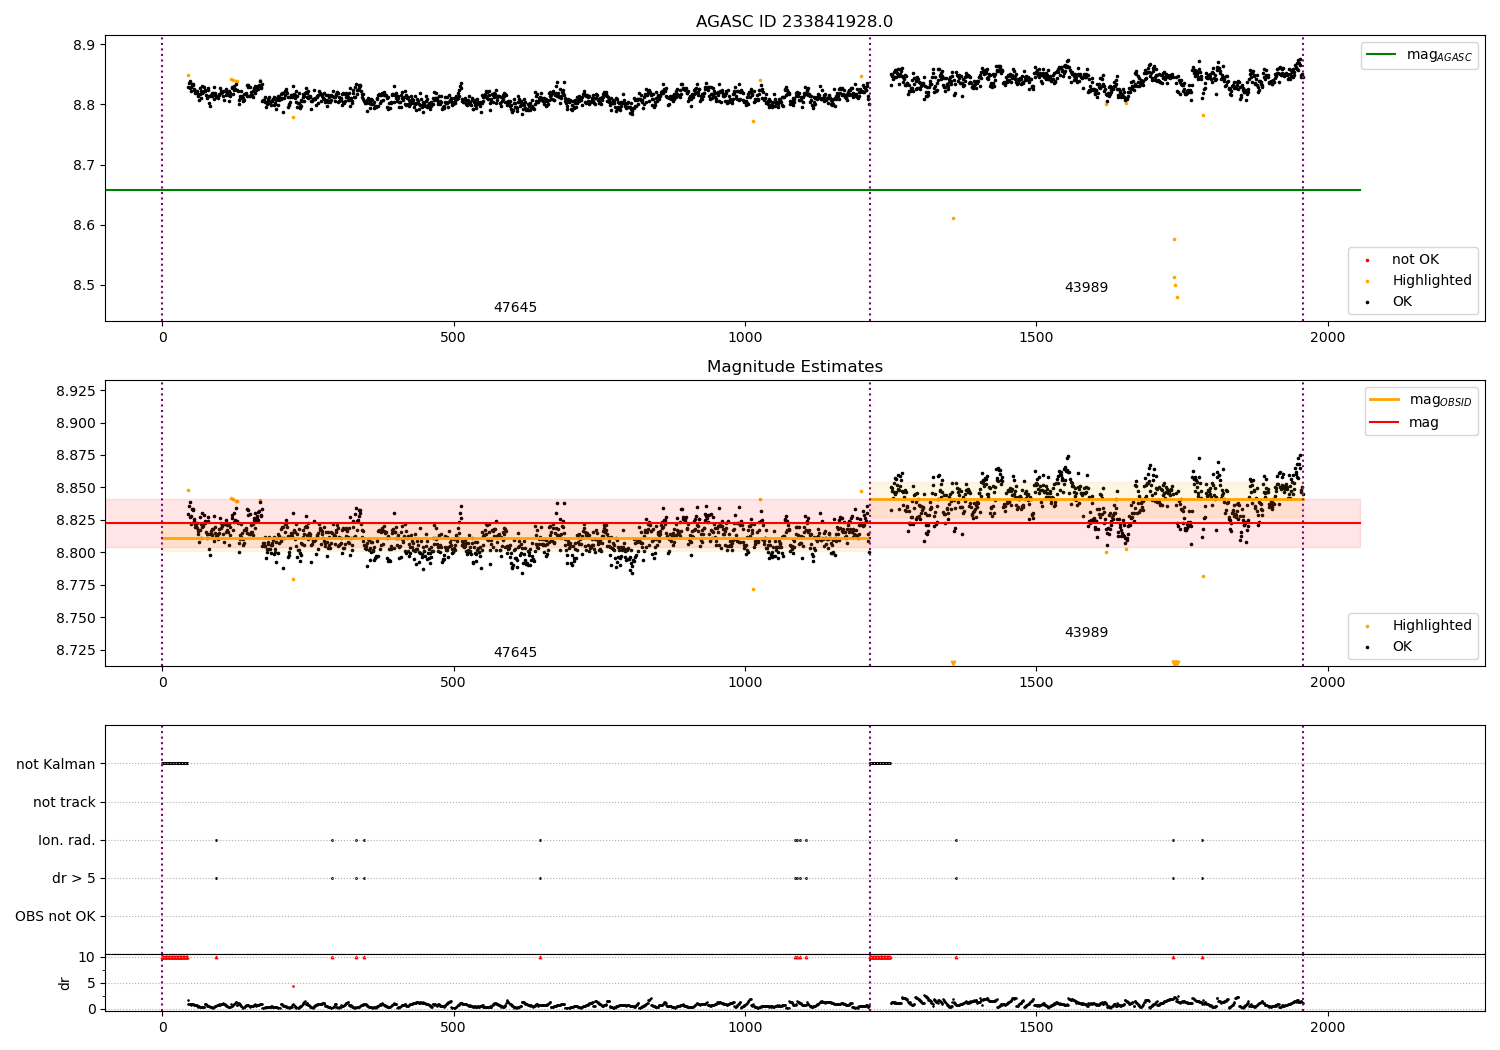Click the not Kalman row label
Screen dimensions: 1500x1050
[56, 764]
